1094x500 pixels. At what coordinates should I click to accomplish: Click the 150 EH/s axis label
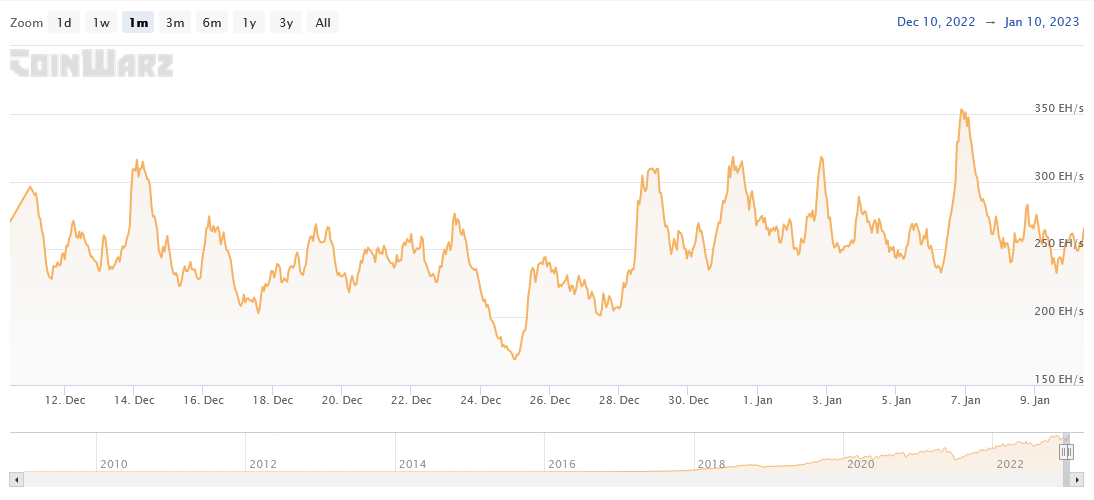click(1059, 379)
